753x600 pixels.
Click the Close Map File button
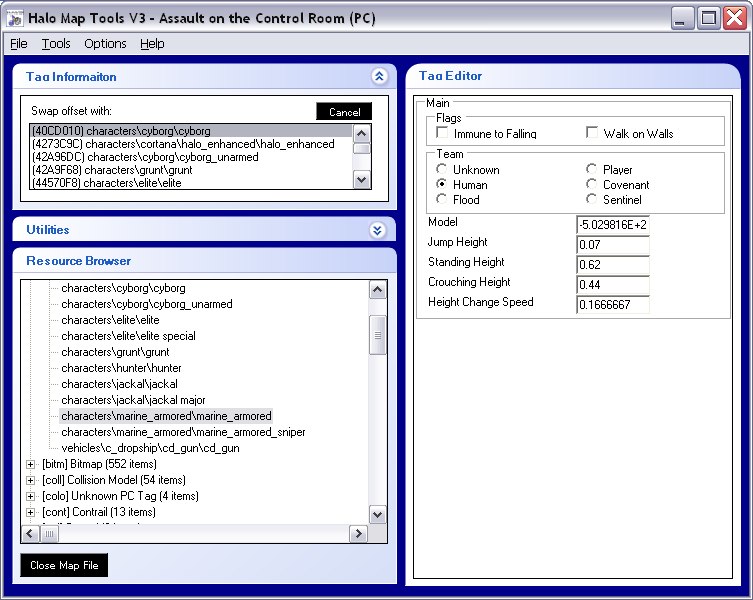click(x=64, y=565)
